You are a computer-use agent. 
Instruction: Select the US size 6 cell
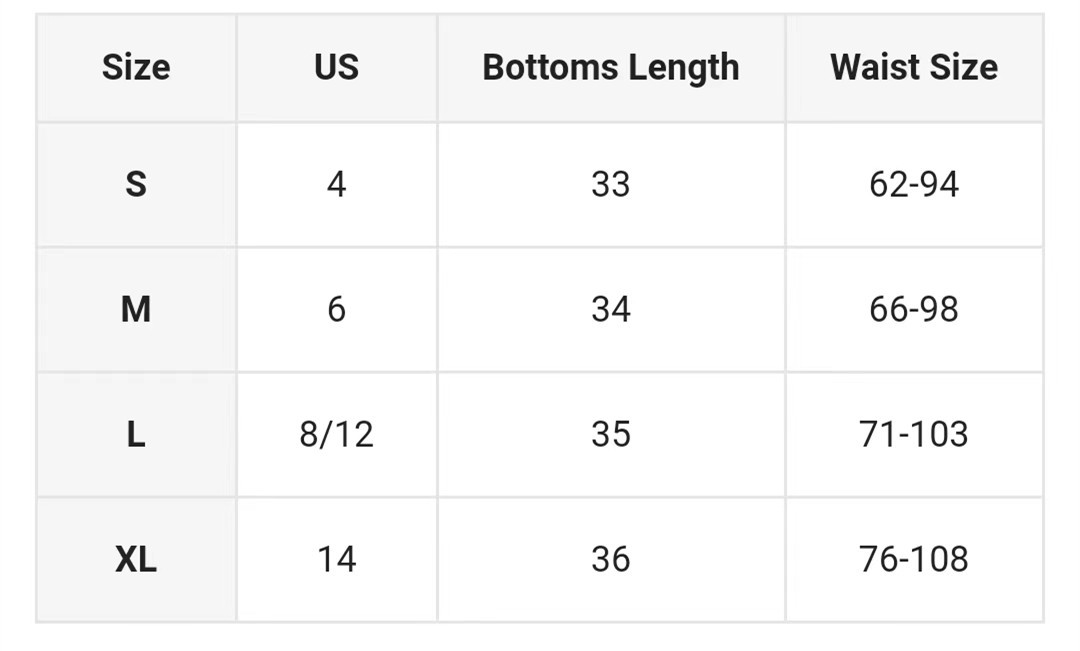coord(337,309)
